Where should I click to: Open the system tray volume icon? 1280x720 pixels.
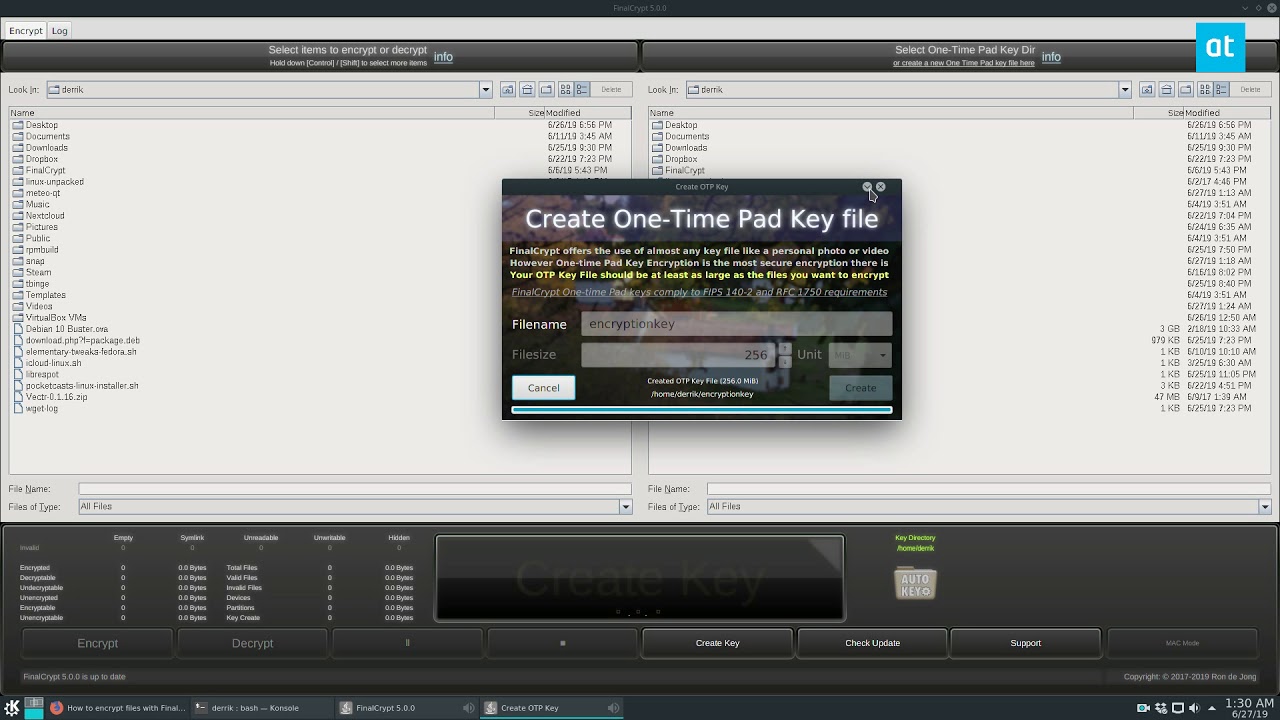tap(1193, 708)
